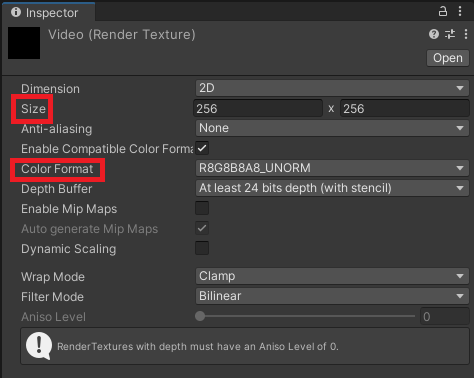The width and height of the screenshot is (474, 378).
Task: Lock the Inspector panel
Action: tap(442, 11)
